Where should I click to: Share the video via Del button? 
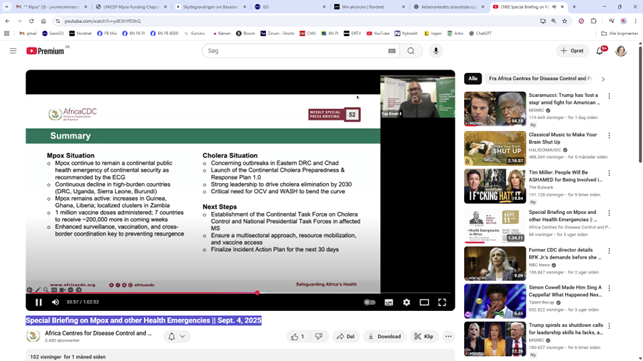click(x=346, y=336)
